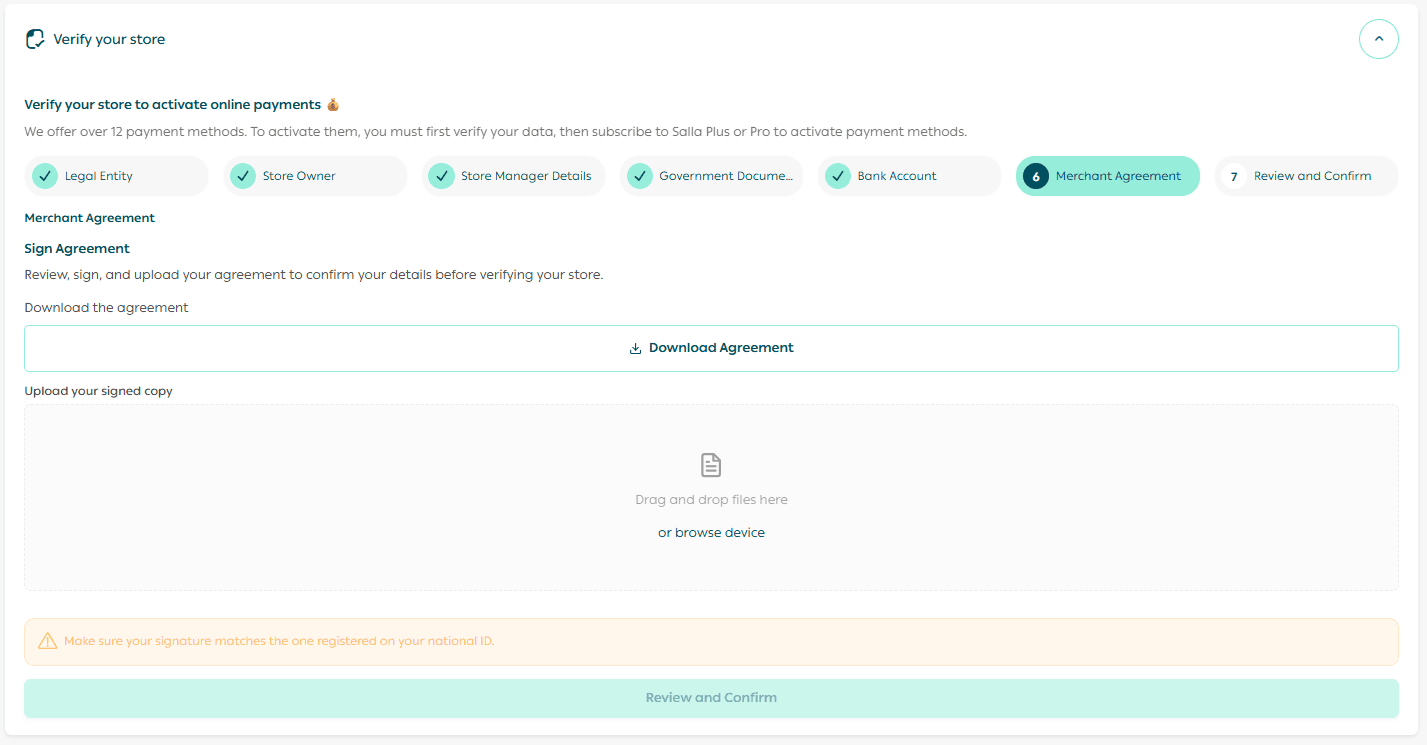Screen dimensions: 1427x745
Task: Click the warning triangle icon
Action: pyautogui.click(x=47, y=641)
